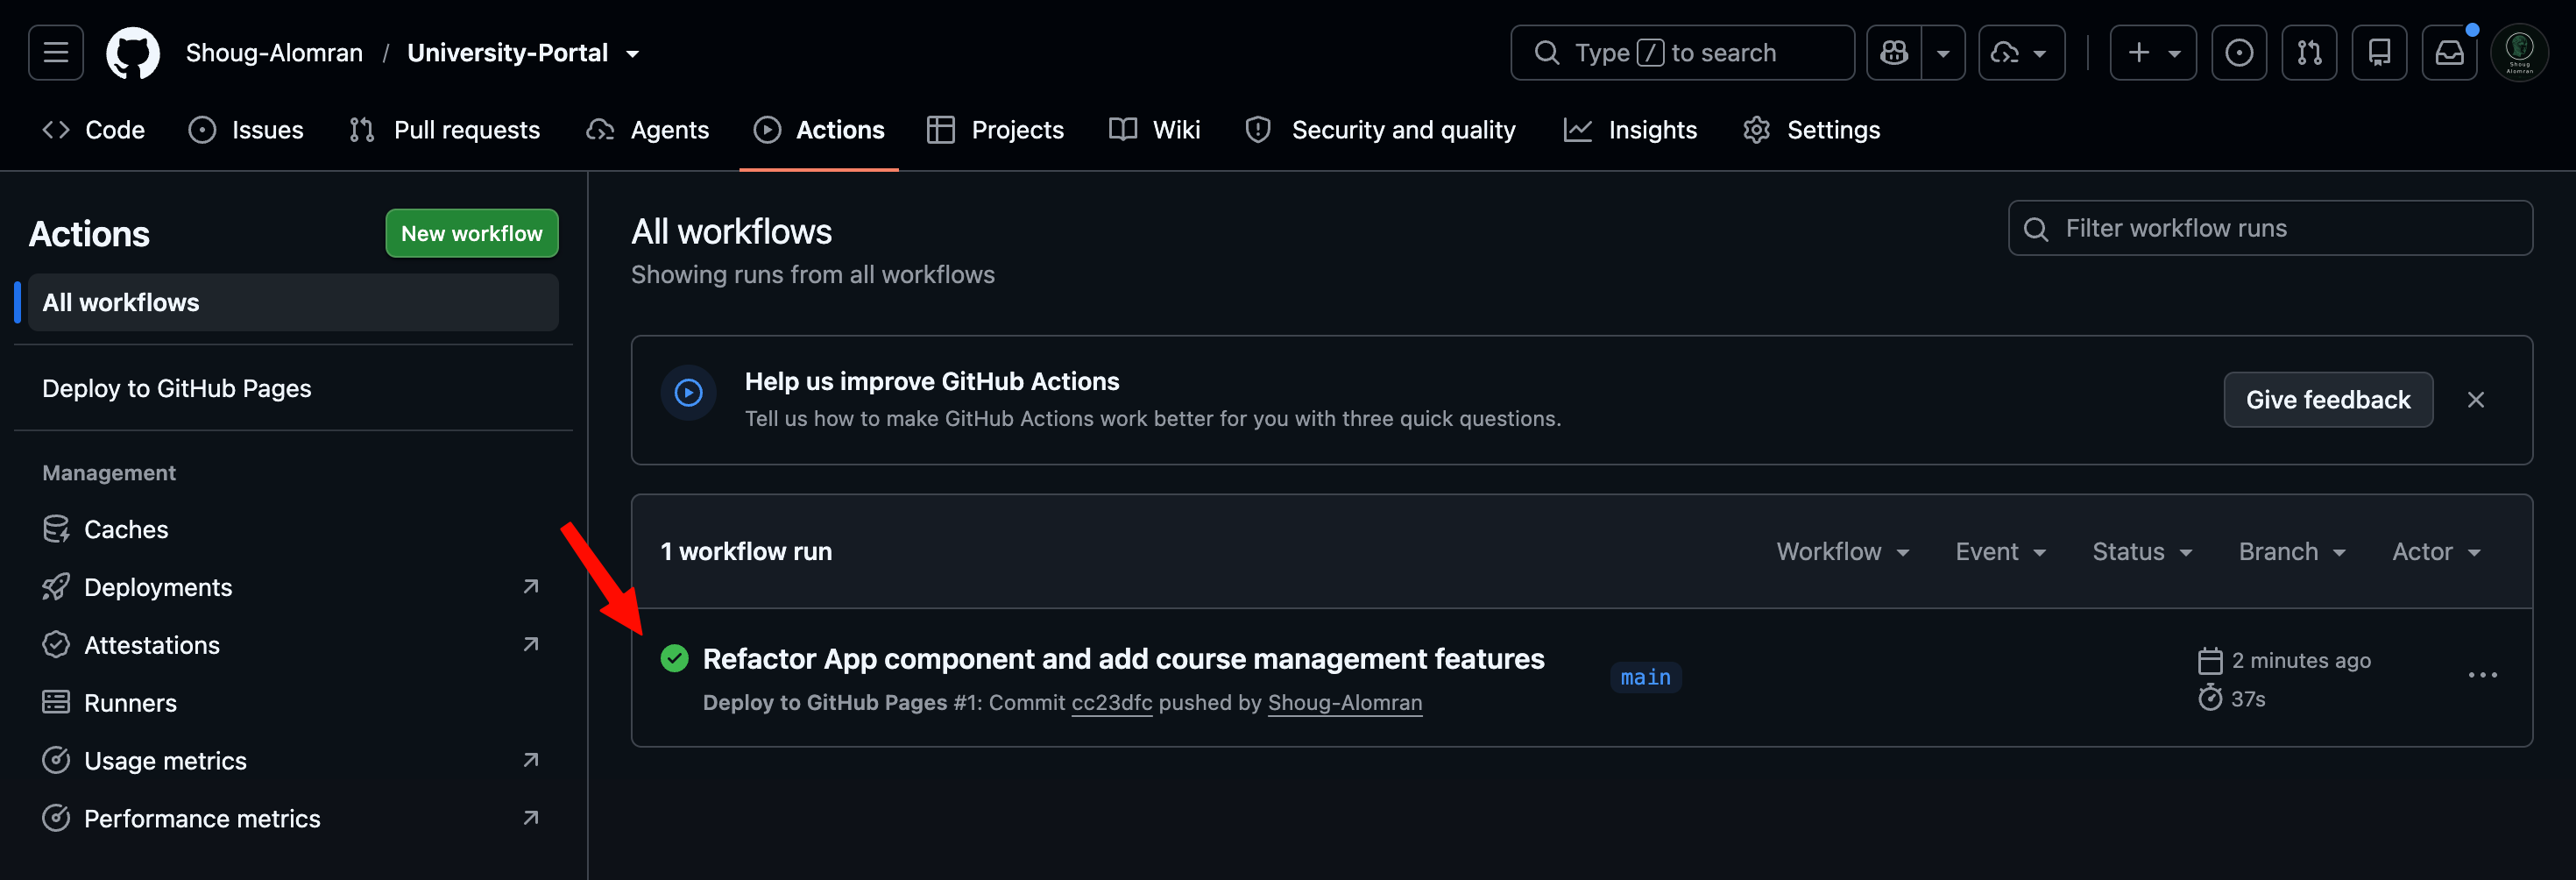The height and width of the screenshot is (880, 2576).
Task: Click the Runners server icon
Action: [x=56, y=703]
